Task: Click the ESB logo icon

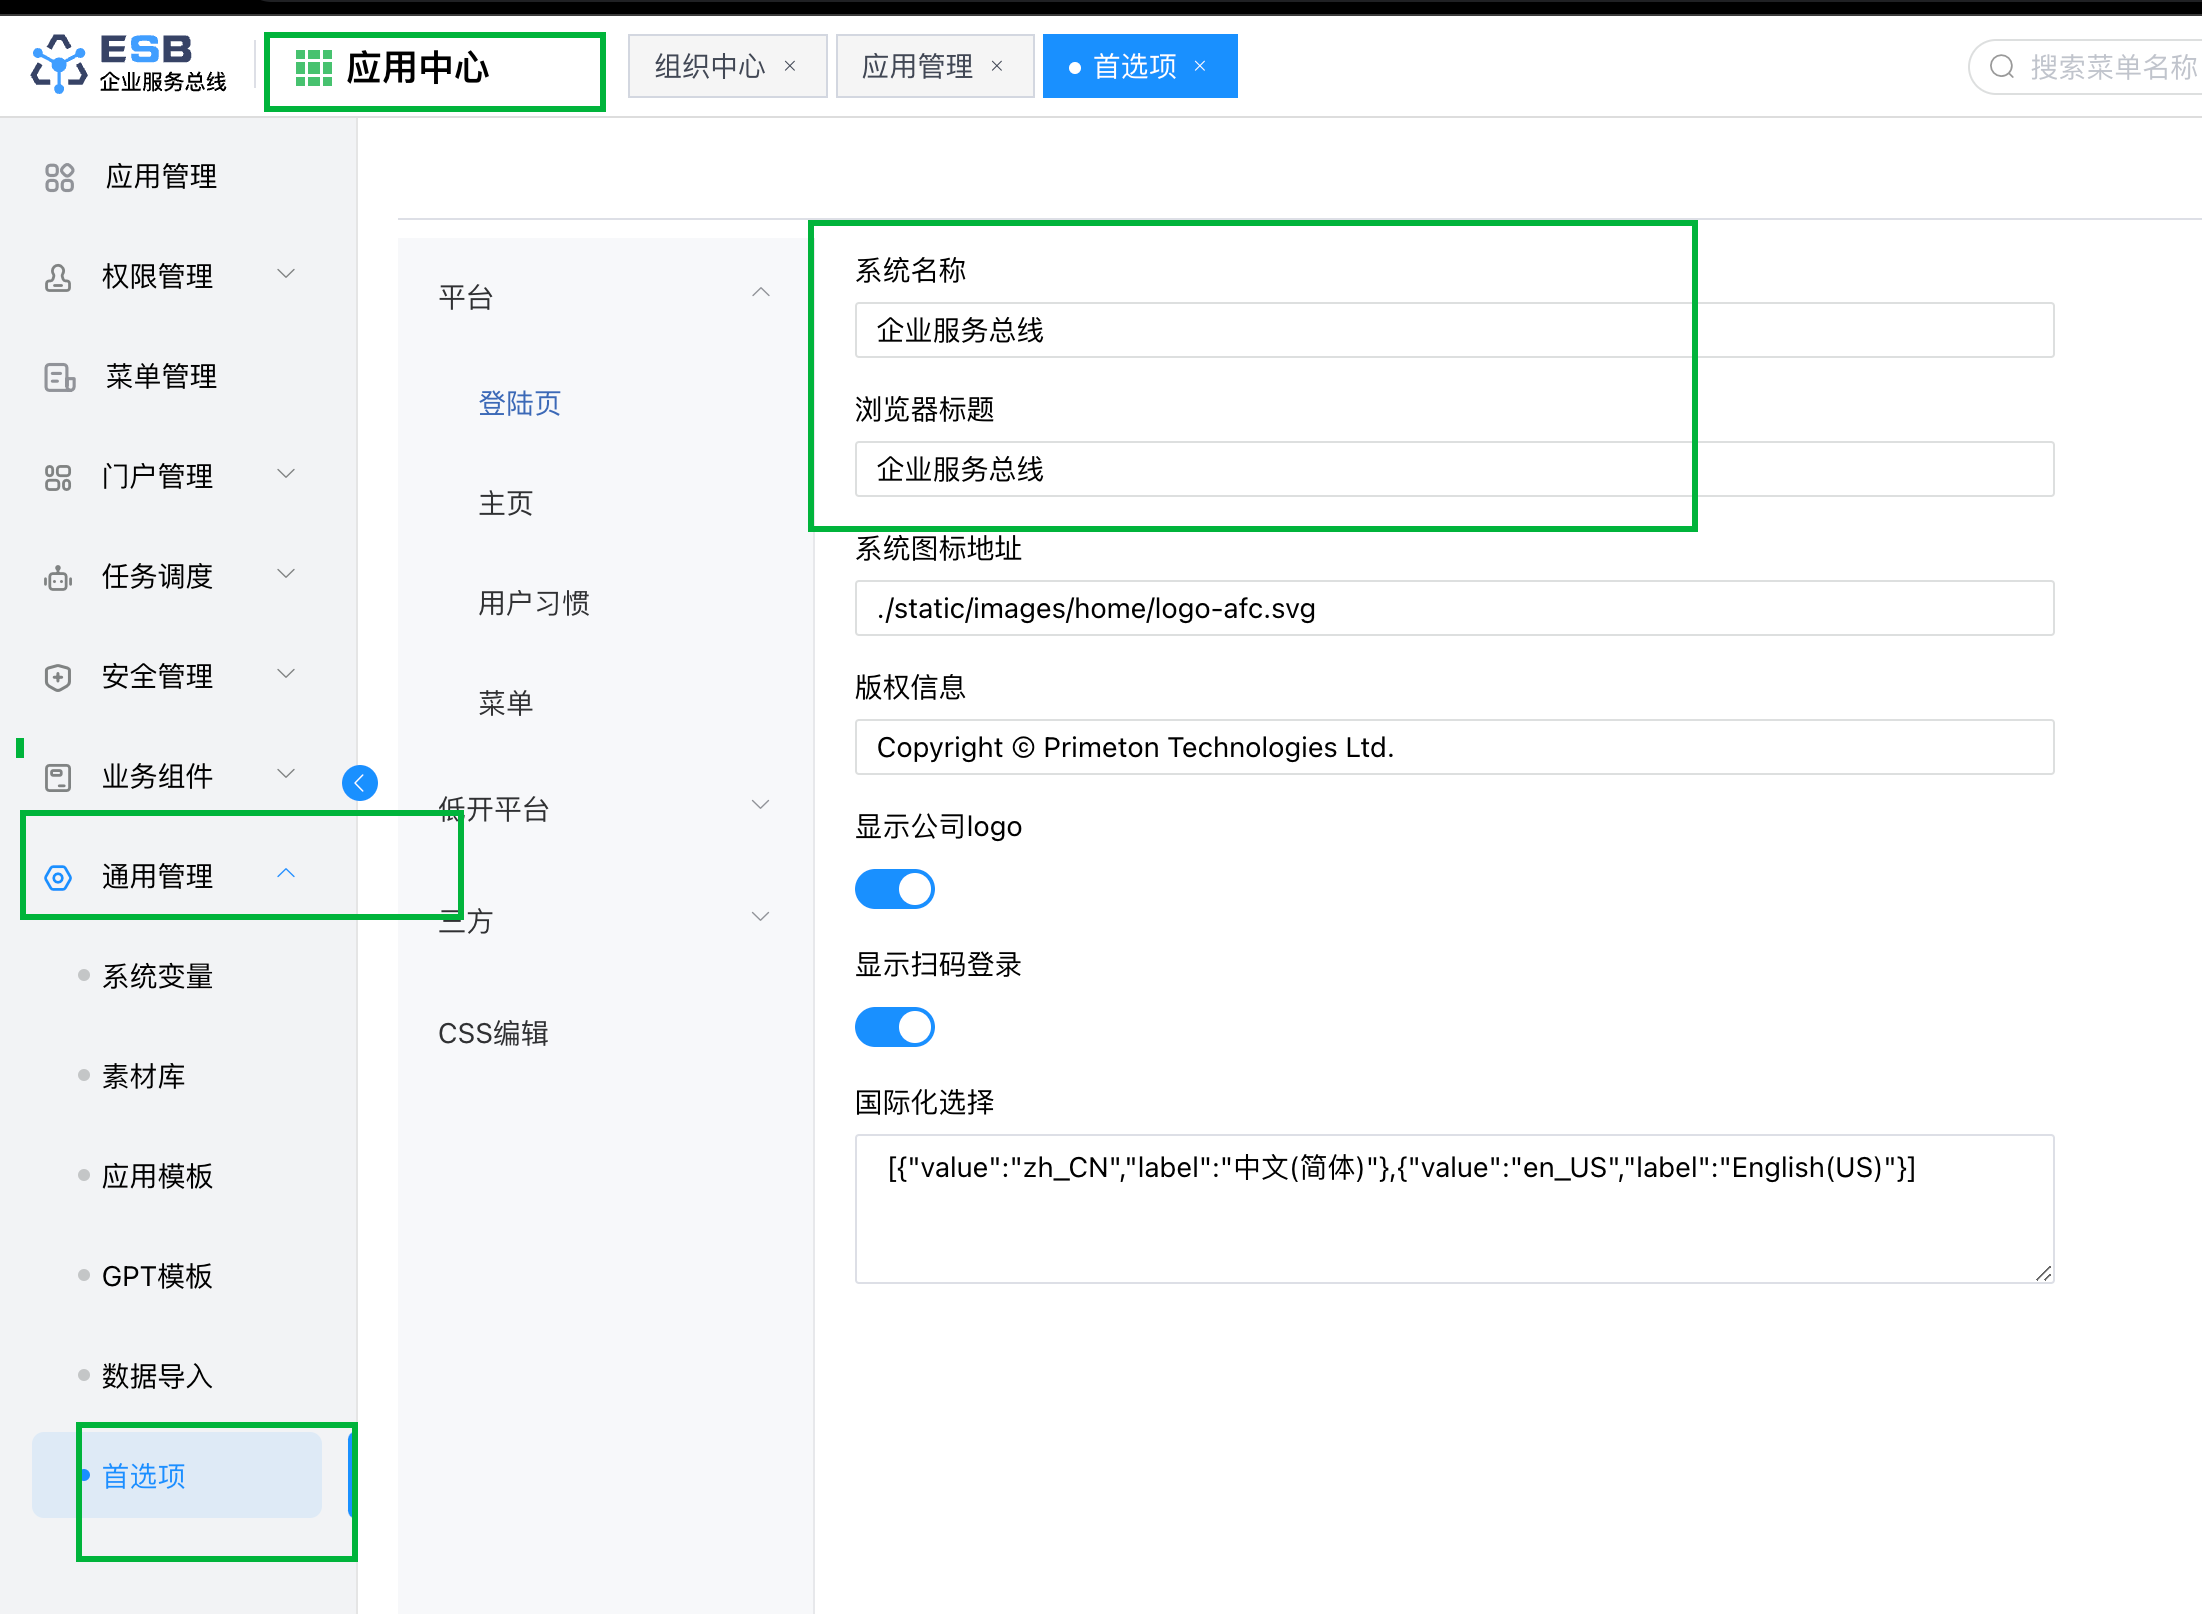Action: coord(59,65)
